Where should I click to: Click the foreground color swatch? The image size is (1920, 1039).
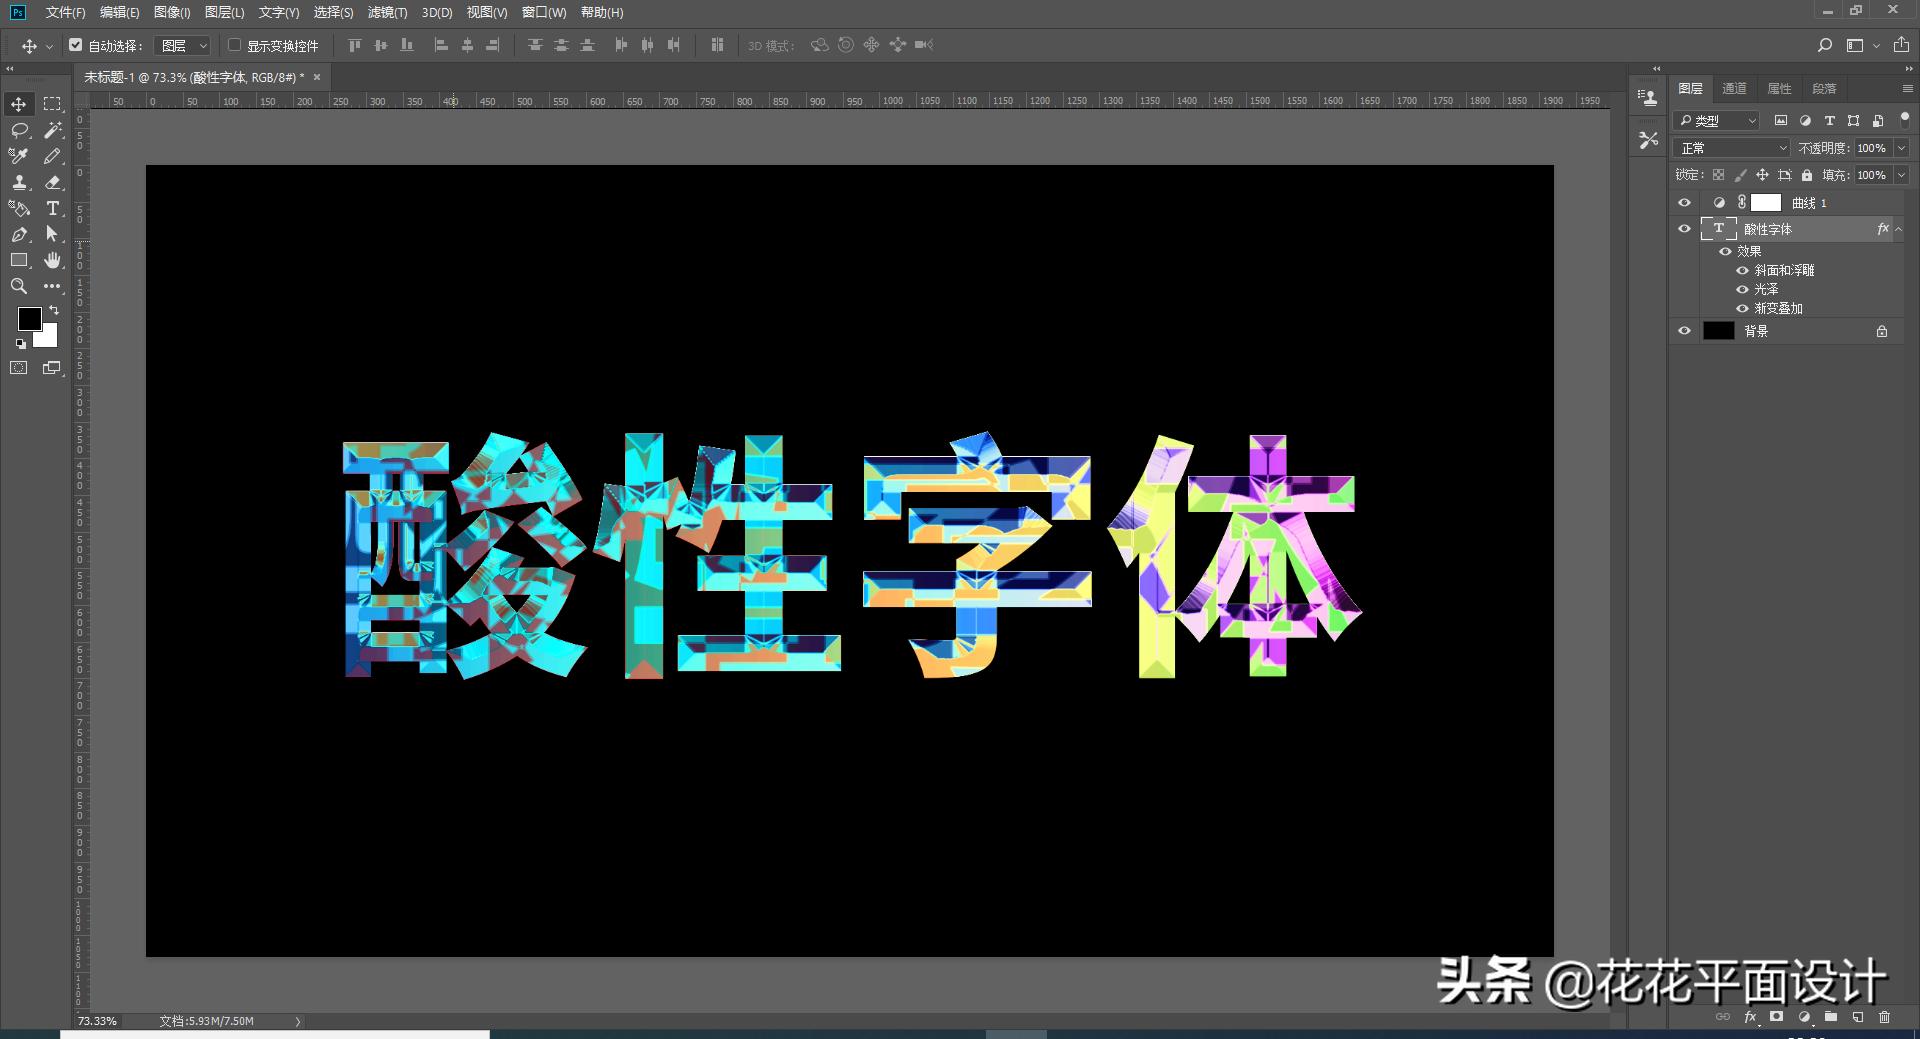29,318
